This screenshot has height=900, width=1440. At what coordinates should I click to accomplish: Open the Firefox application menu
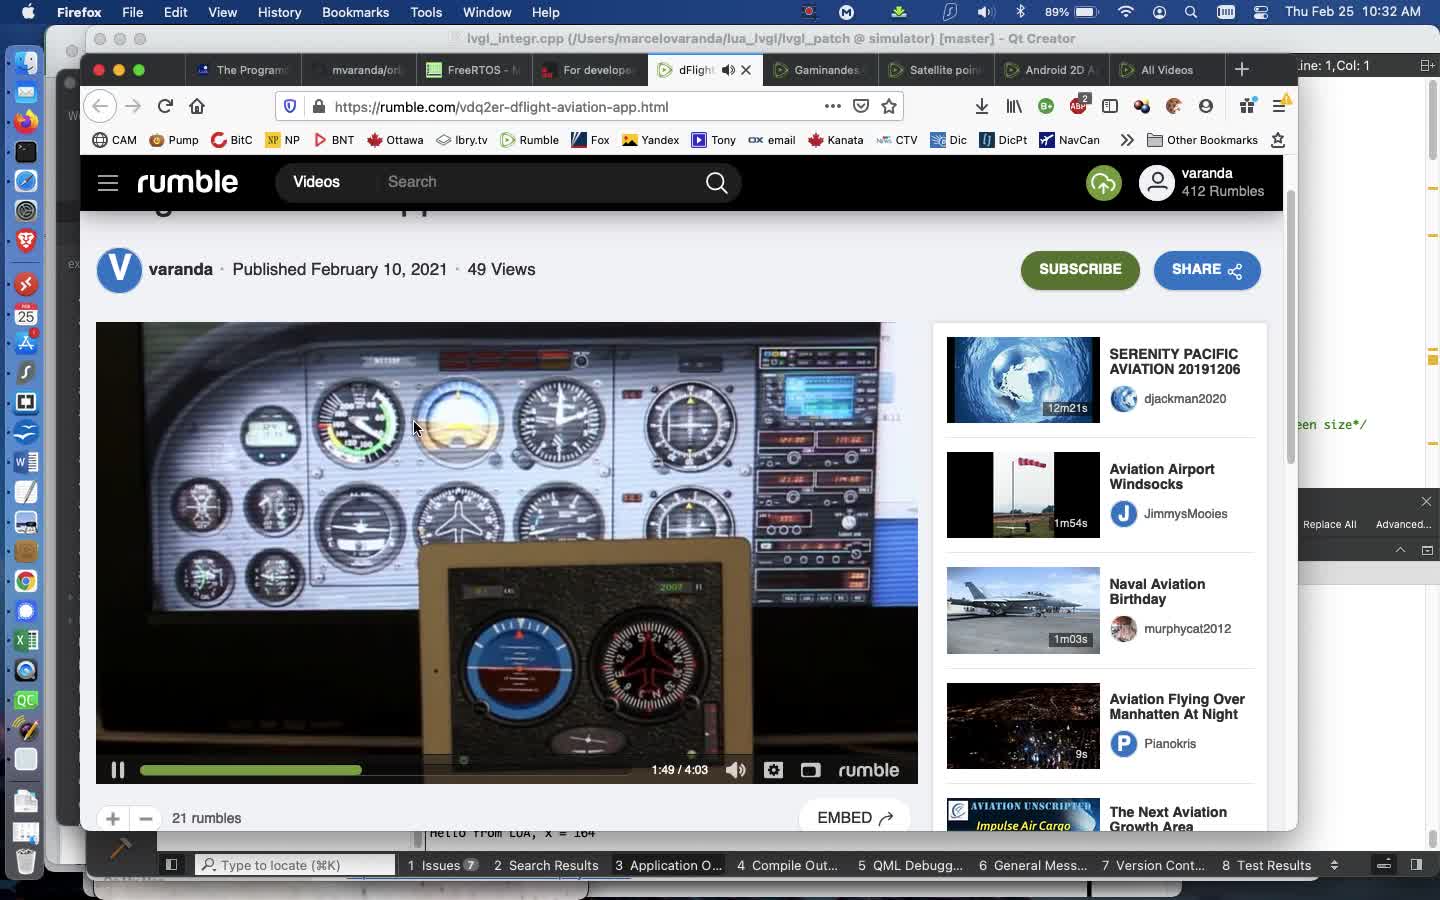click(x=1279, y=106)
